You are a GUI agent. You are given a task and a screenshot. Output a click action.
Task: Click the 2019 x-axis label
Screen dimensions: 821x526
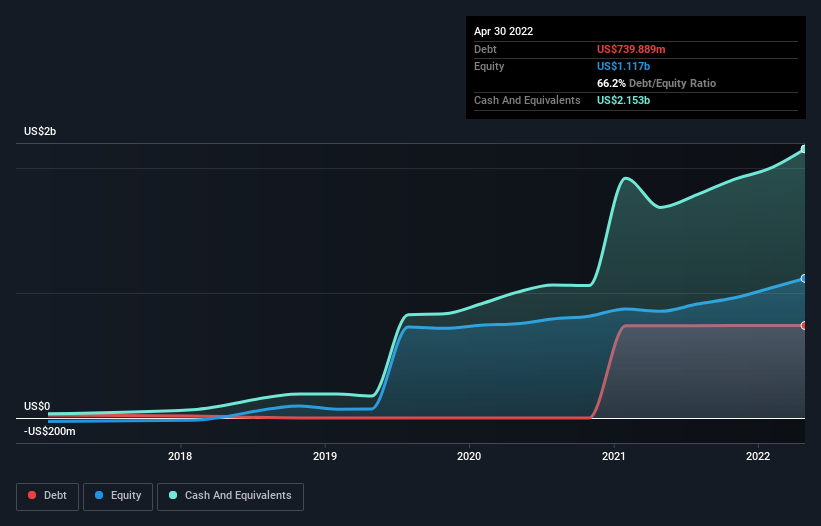pyautogui.click(x=325, y=456)
